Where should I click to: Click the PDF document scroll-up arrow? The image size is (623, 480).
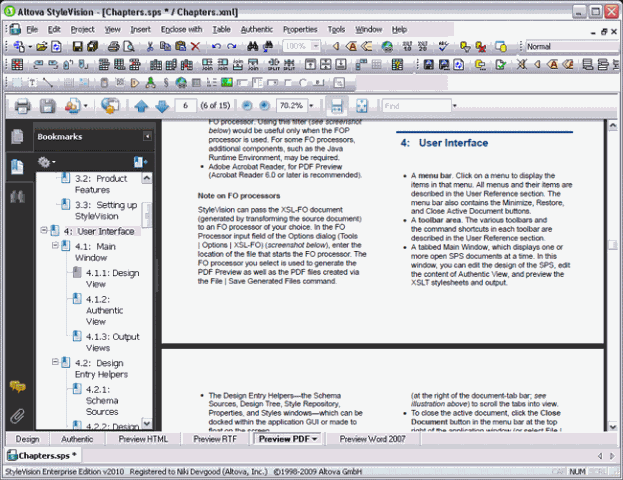coord(613,126)
